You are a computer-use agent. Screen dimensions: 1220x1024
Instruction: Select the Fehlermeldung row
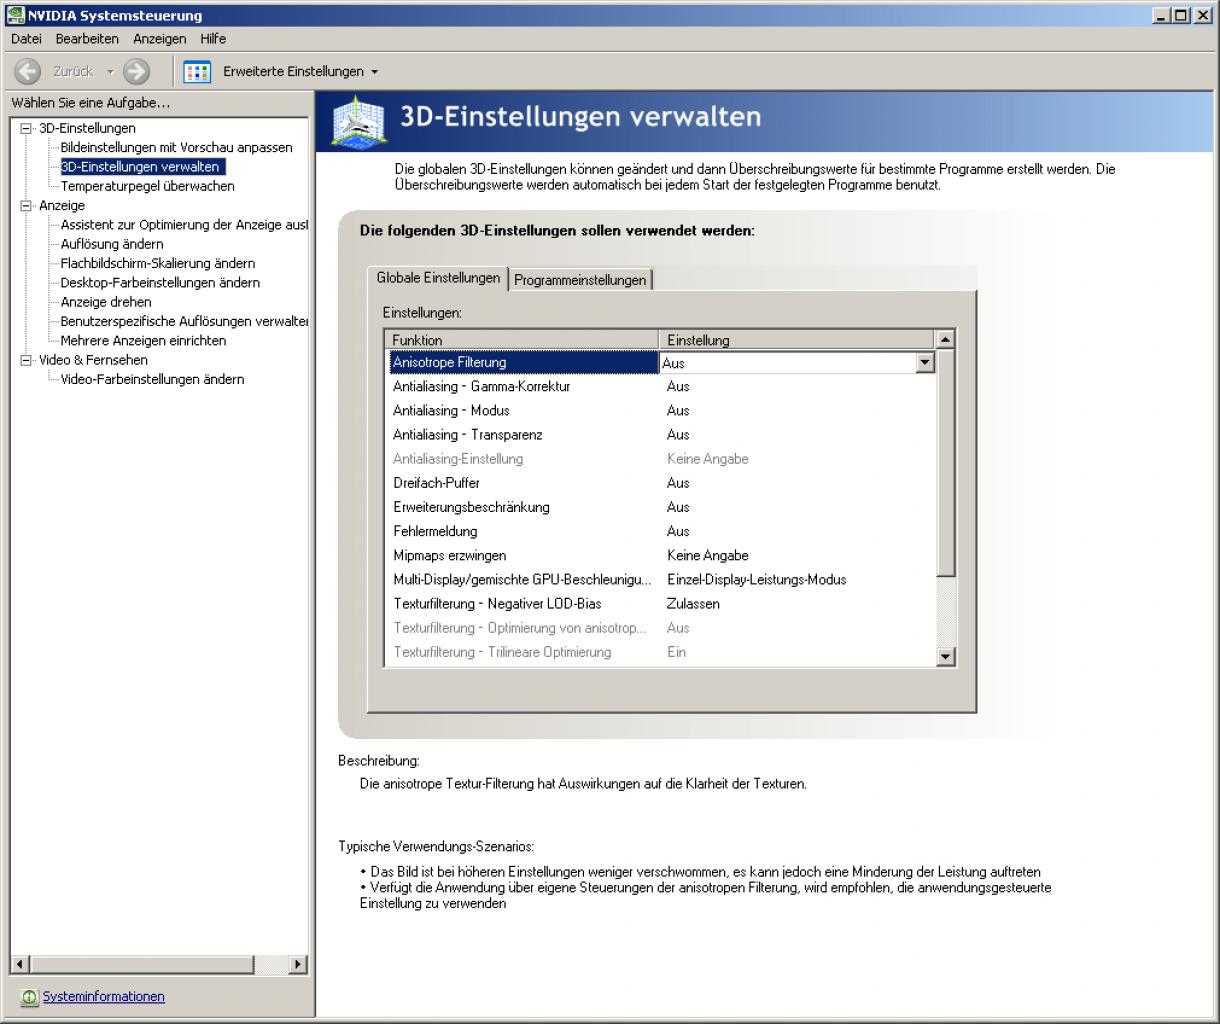pos(660,531)
